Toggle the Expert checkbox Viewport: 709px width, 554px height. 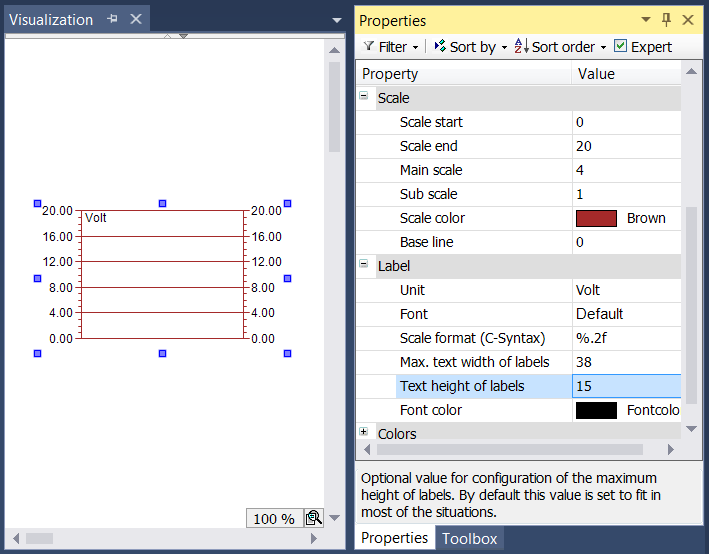pyautogui.click(x=620, y=46)
